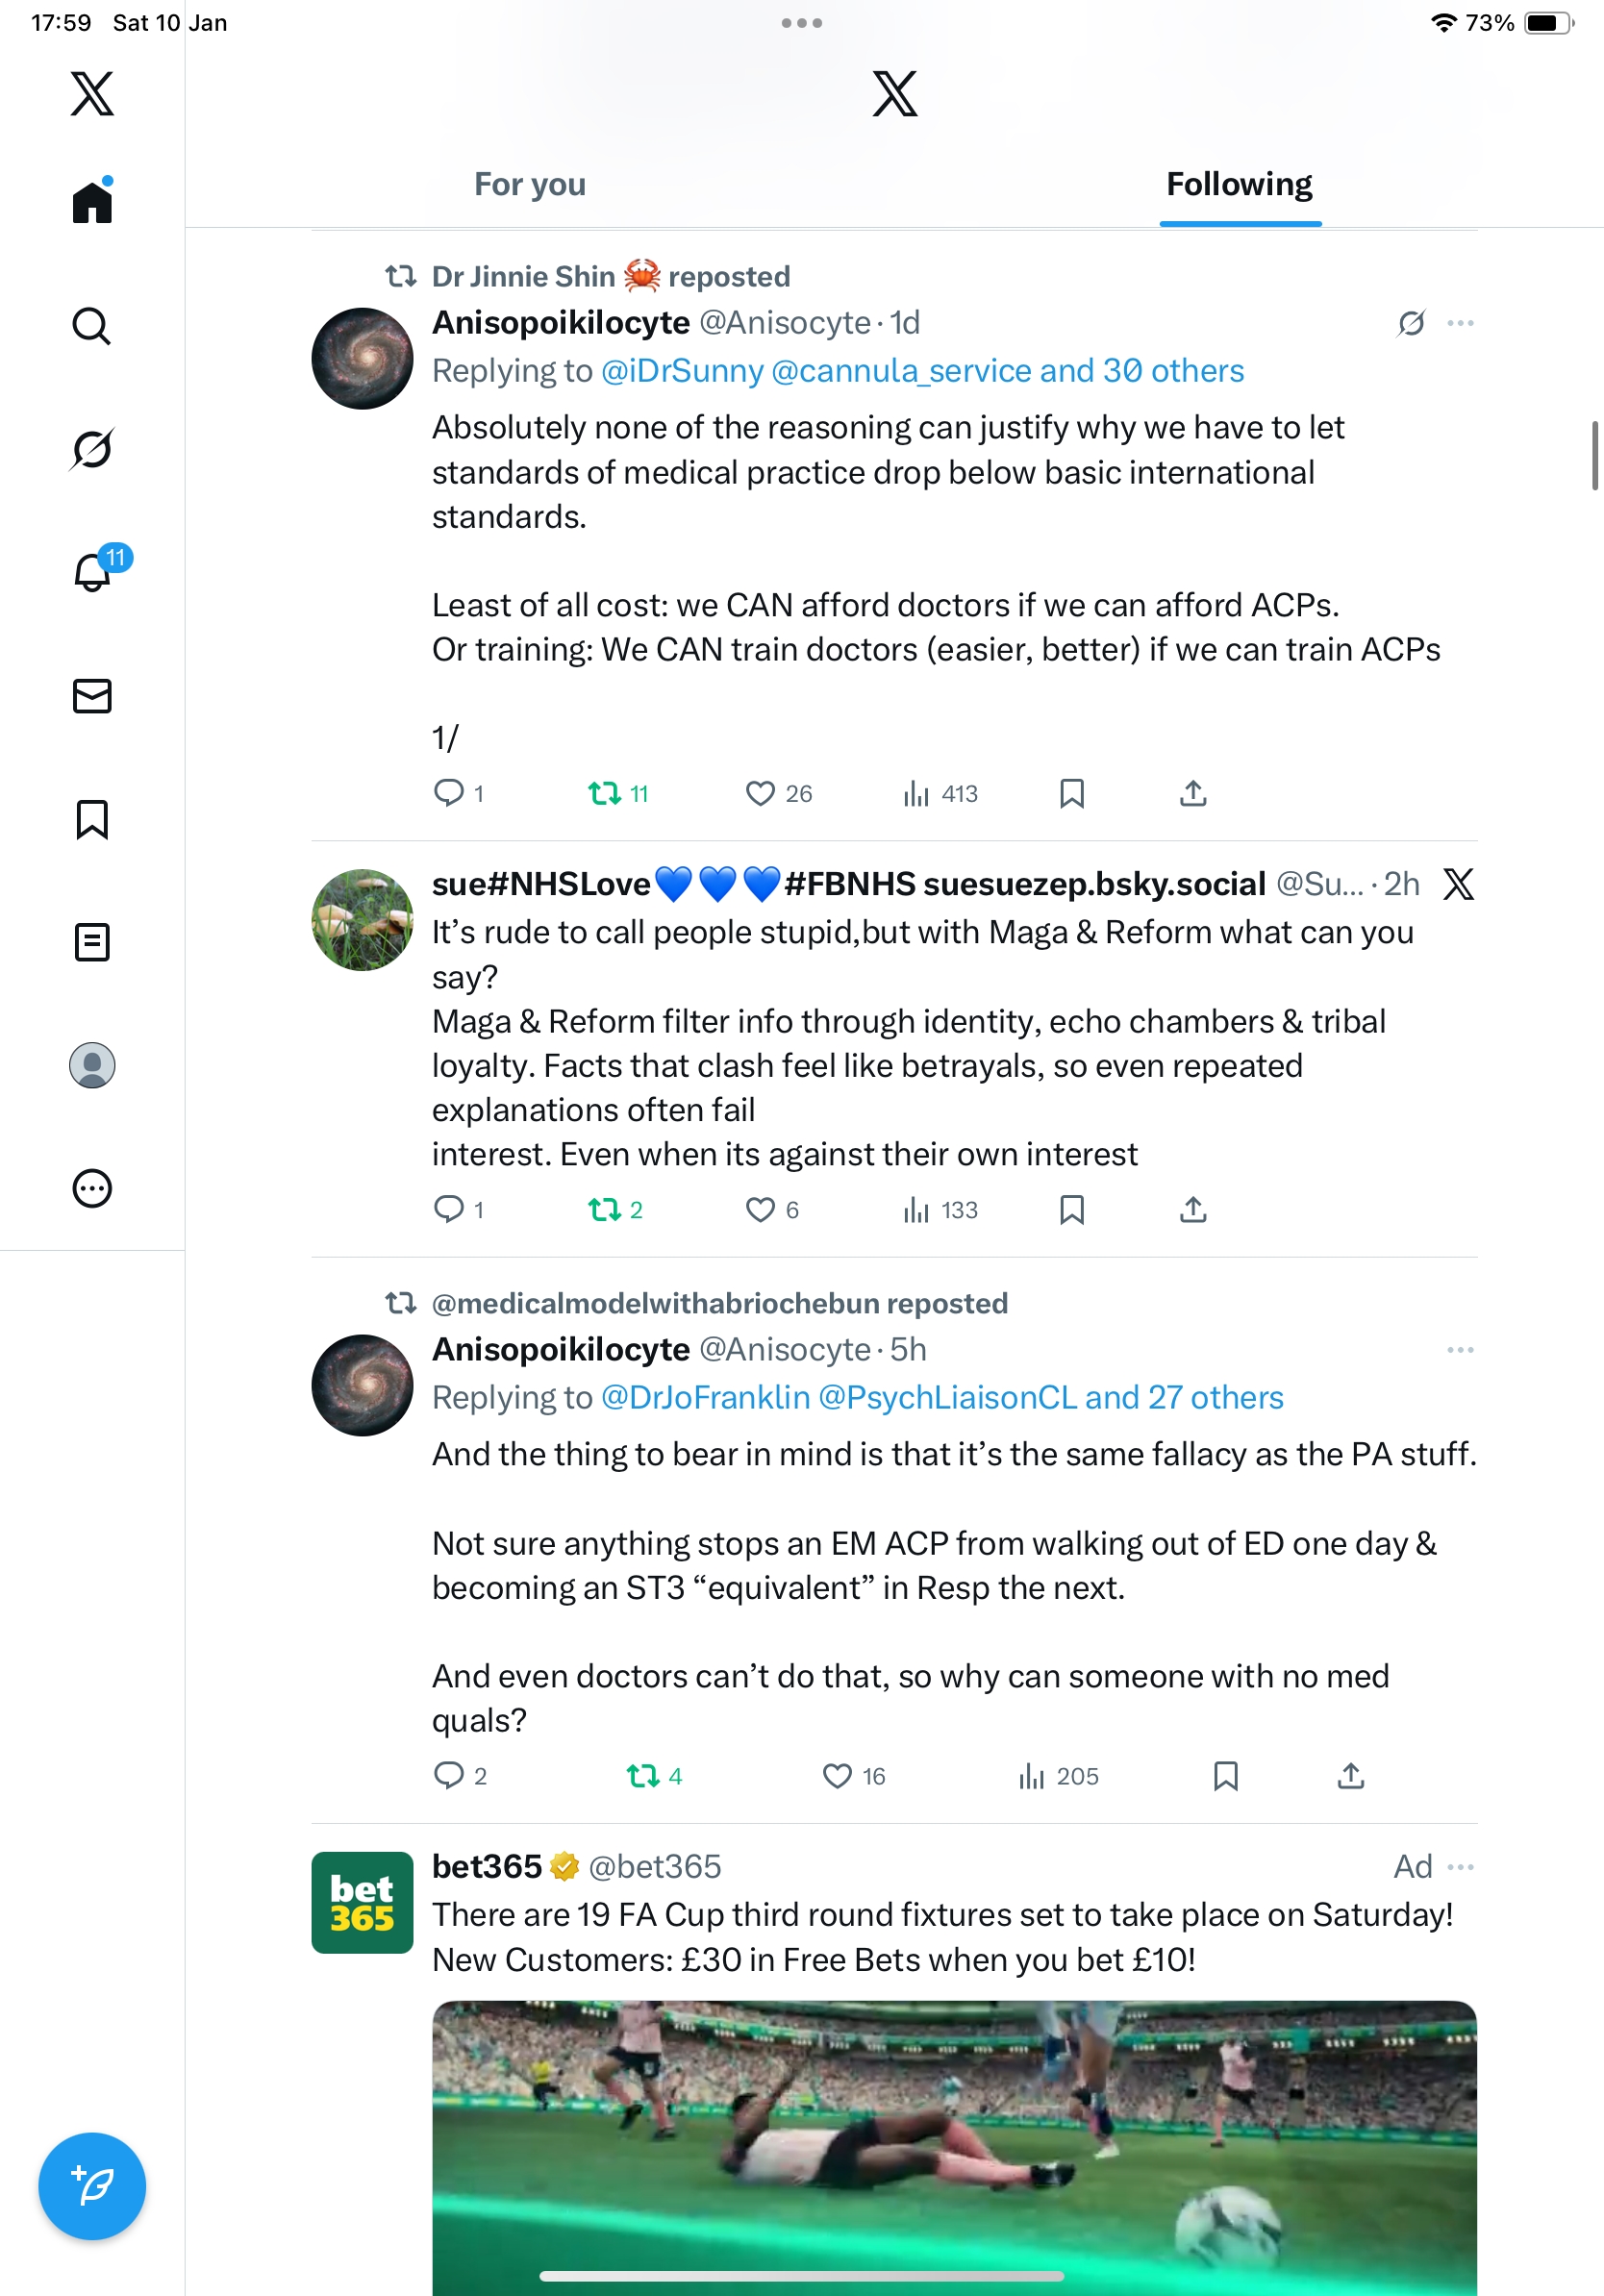
Task: Open the sidebar More circle menu
Action: pyautogui.click(x=92, y=1188)
